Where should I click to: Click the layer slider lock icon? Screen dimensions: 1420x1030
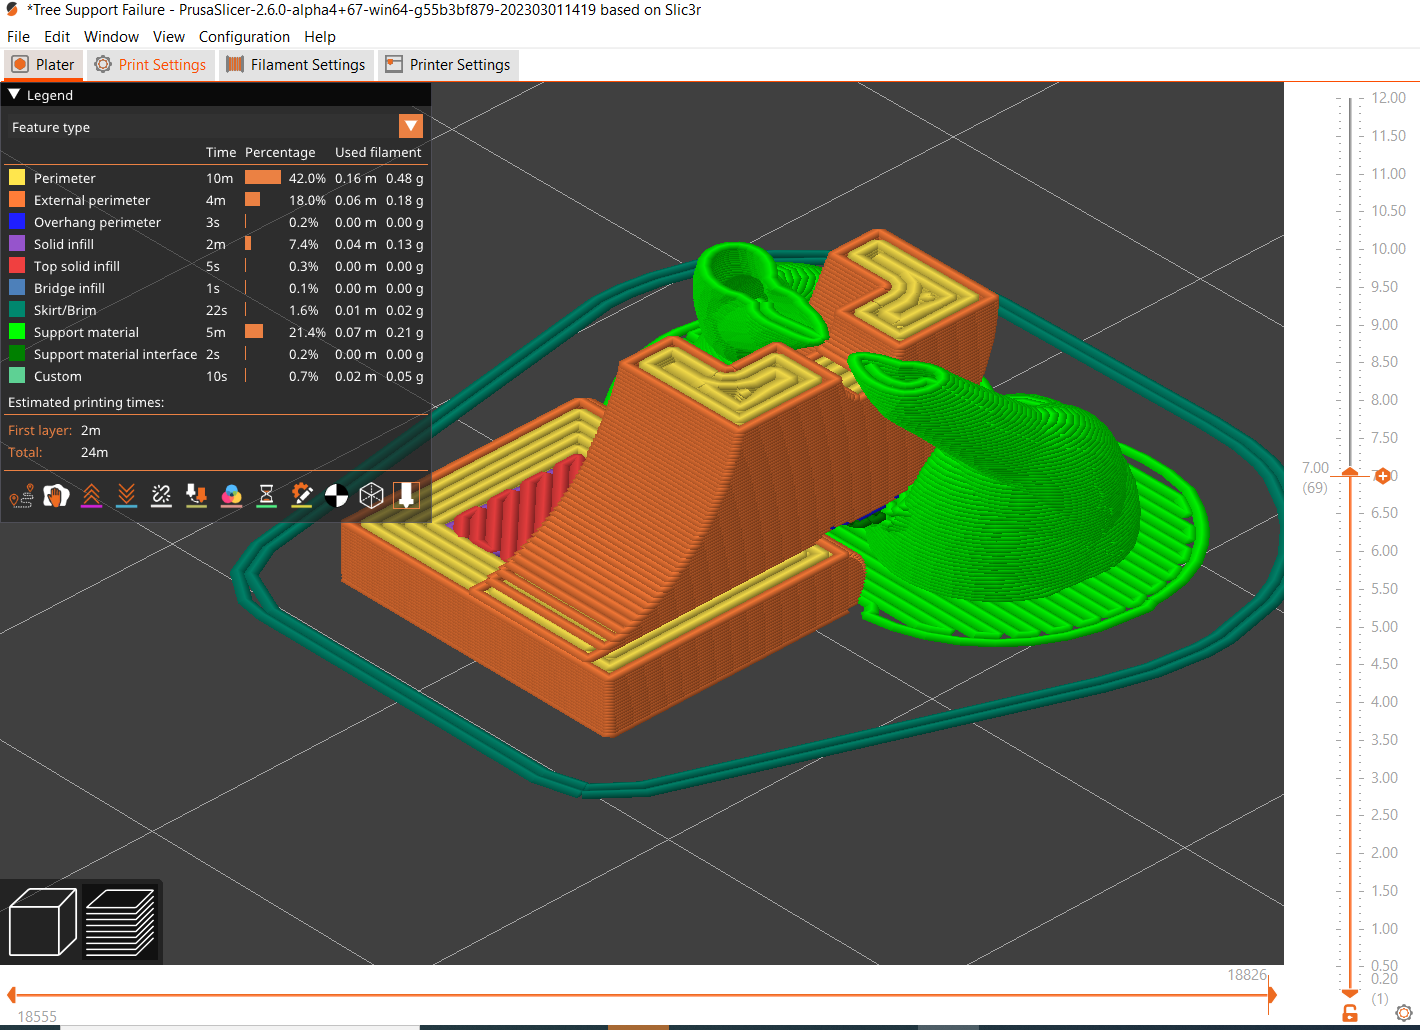[1350, 1013]
